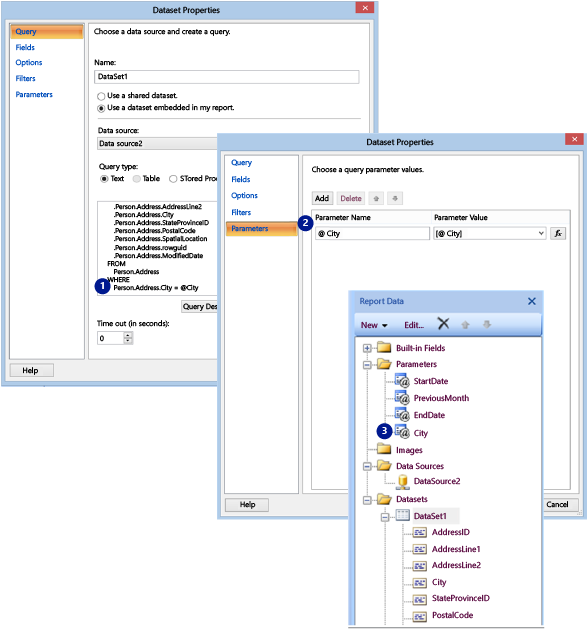Select the highlighted Query page in back dialog
Screen dimensions: 587x638
click(x=46, y=32)
